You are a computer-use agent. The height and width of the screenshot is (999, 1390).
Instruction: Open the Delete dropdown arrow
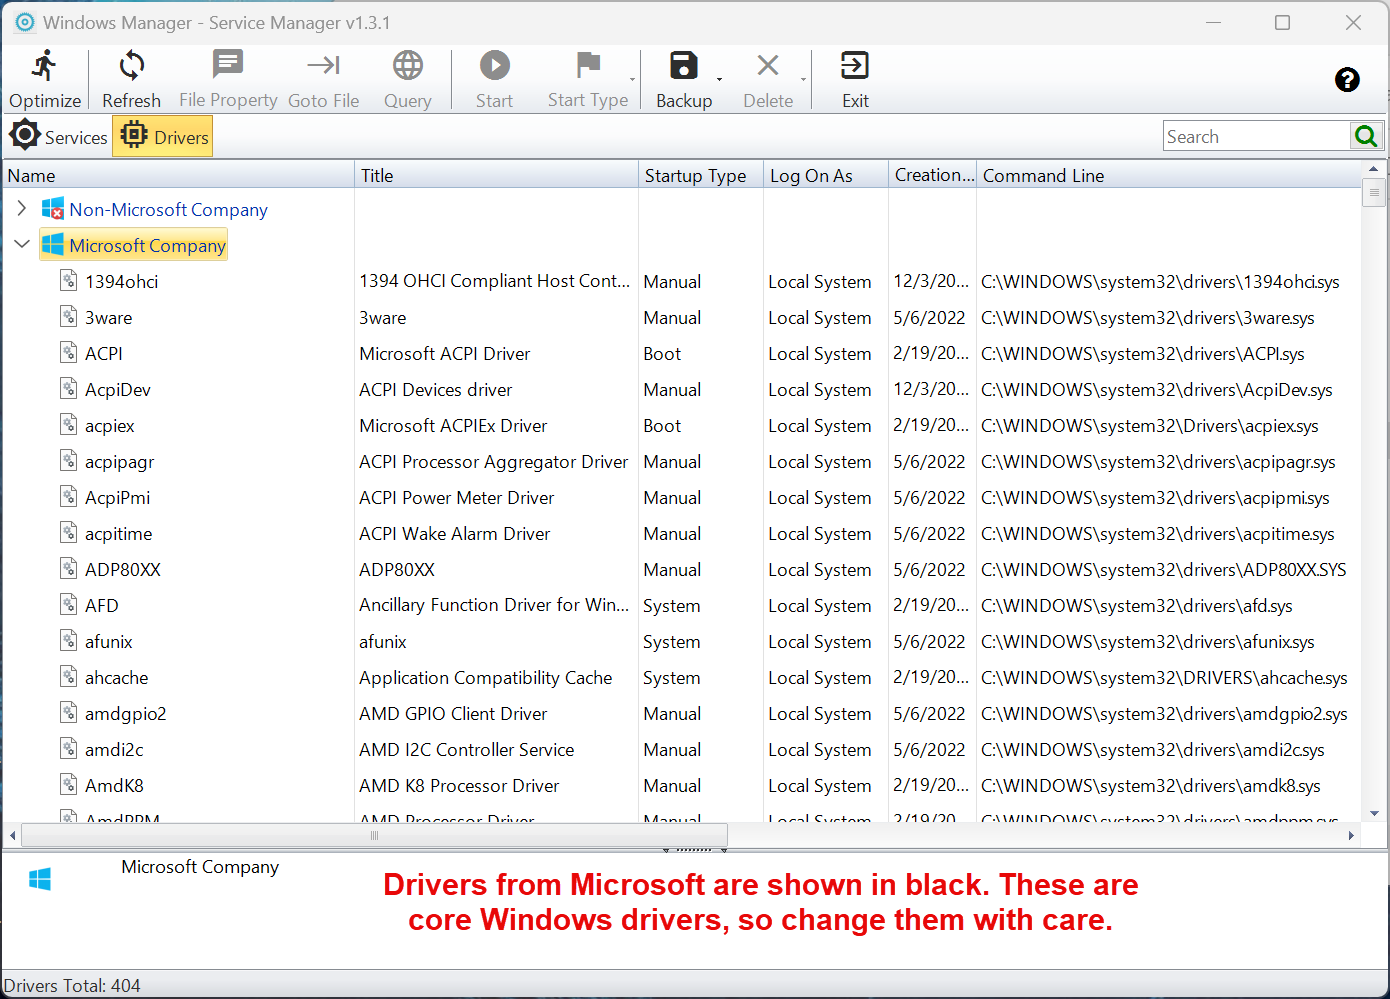click(x=803, y=79)
